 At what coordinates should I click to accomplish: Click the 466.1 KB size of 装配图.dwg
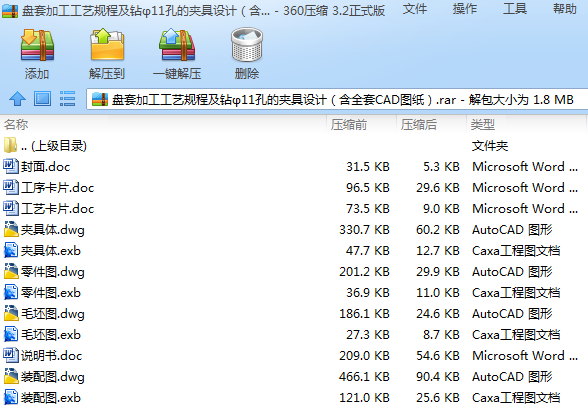point(364,376)
